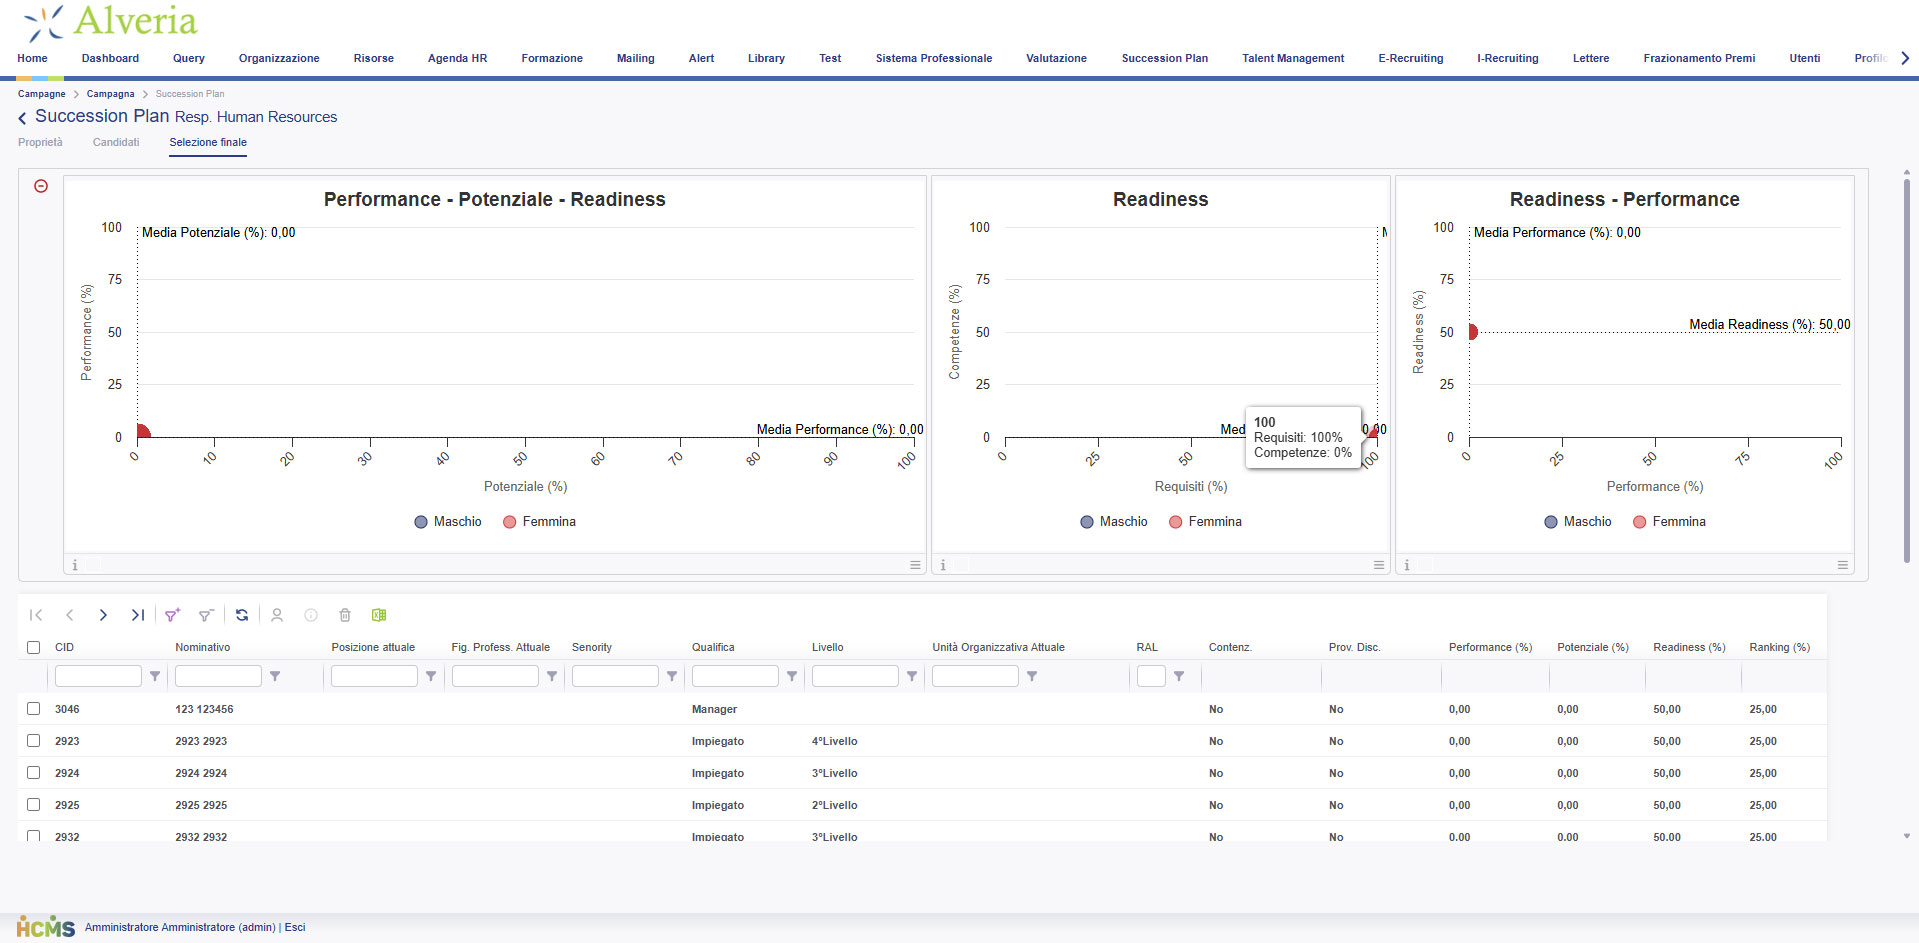Screen dimensions: 1919x943
Task: Click the trash delete icon
Action: pyautogui.click(x=345, y=615)
